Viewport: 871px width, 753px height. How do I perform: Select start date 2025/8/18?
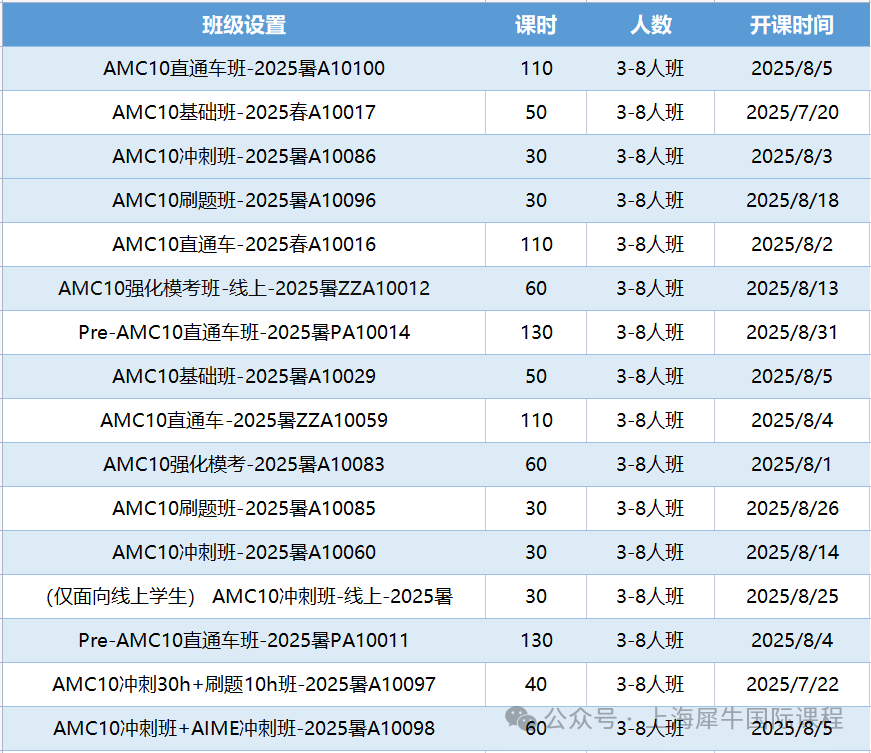click(x=792, y=200)
